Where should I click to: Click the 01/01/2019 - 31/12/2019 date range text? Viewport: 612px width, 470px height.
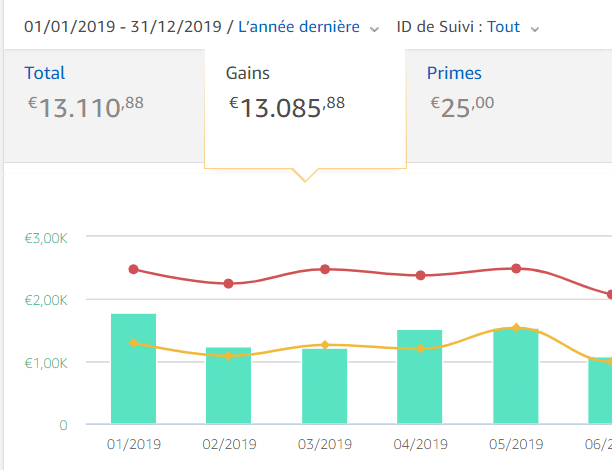point(123,27)
